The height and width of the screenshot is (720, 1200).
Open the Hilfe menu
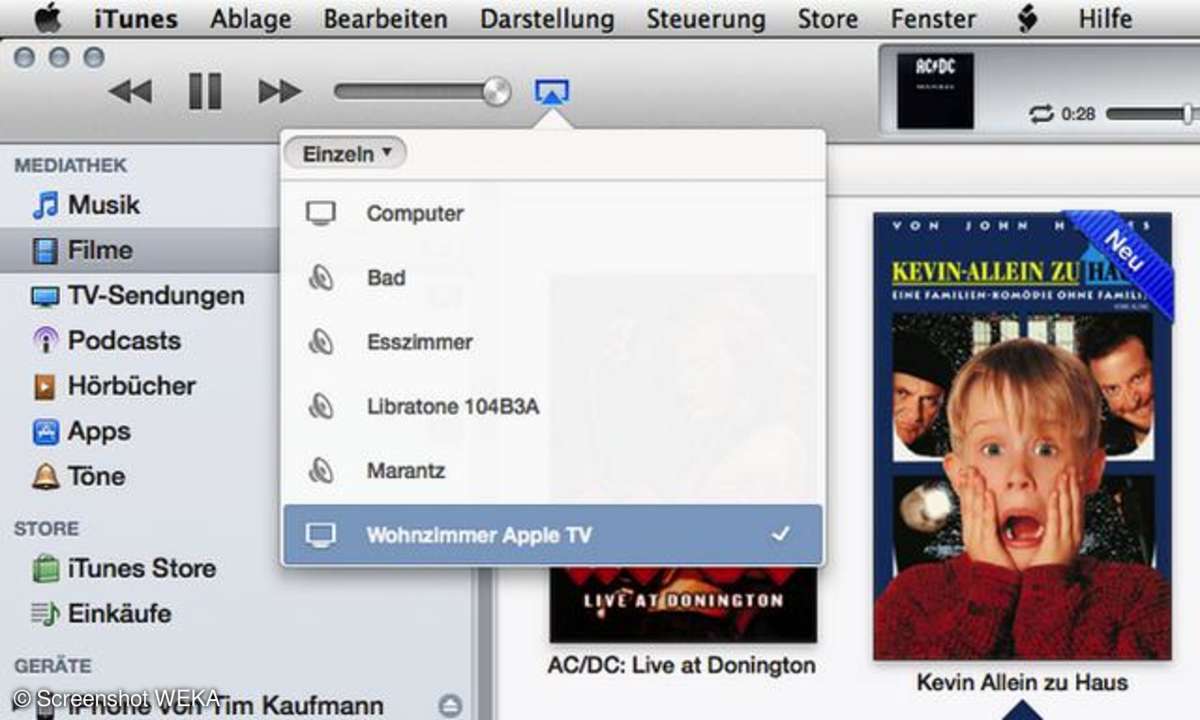pyautogui.click(x=1105, y=18)
